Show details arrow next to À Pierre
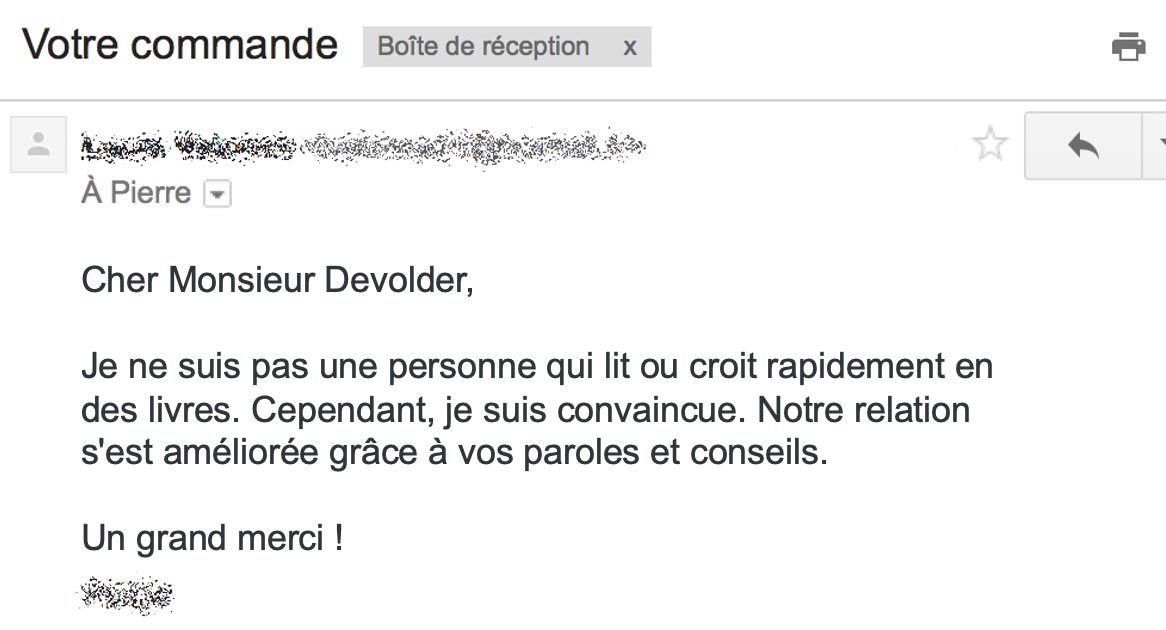This screenshot has height=630, width=1166. (x=217, y=194)
